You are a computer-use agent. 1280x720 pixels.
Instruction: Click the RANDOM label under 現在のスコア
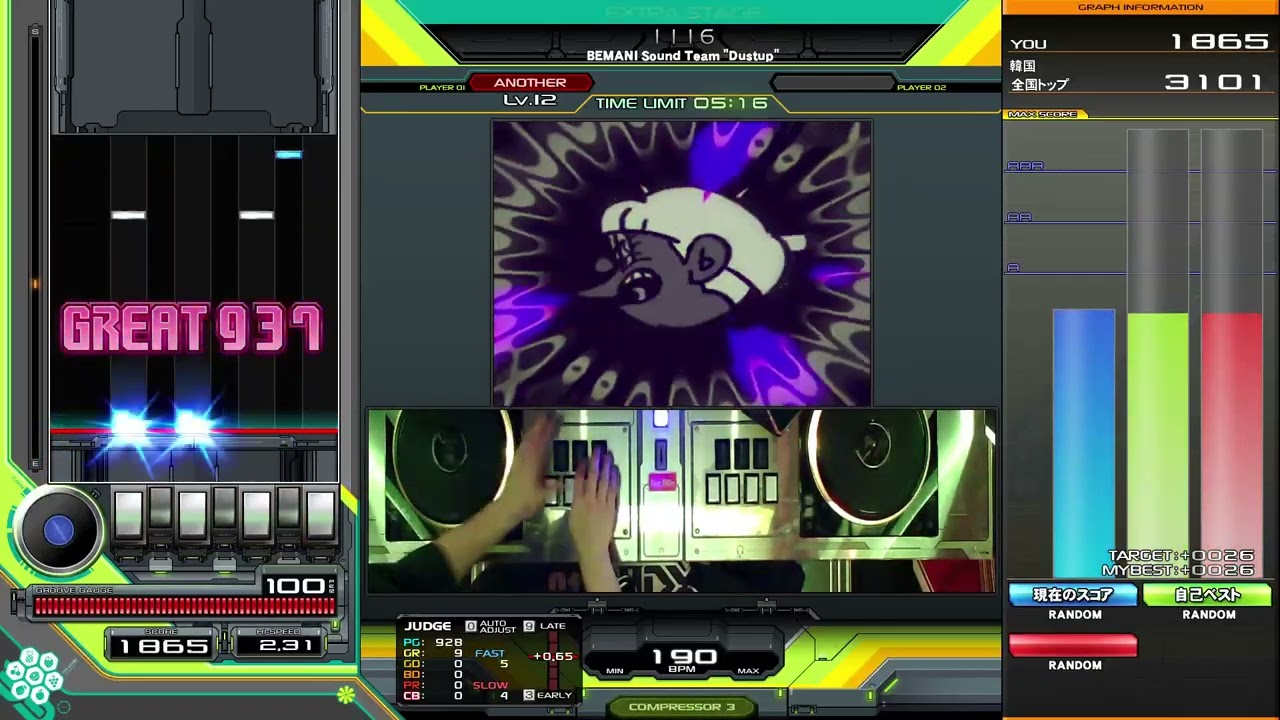pos(1075,615)
